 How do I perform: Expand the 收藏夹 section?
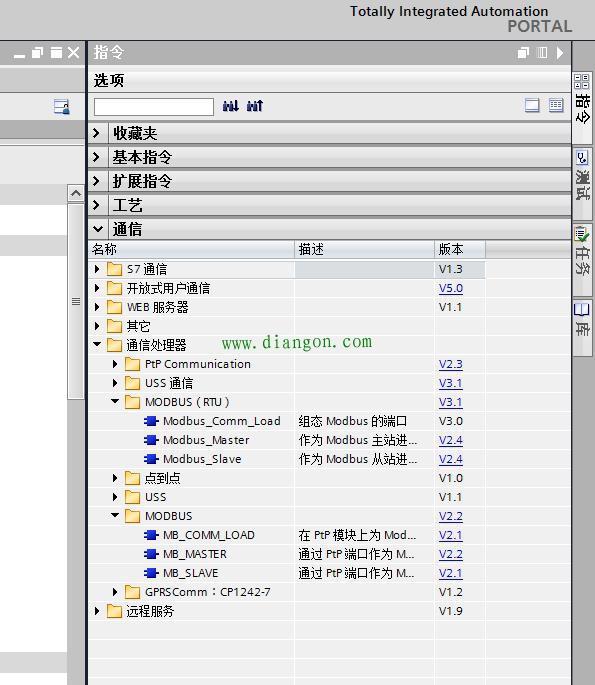[97, 133]
